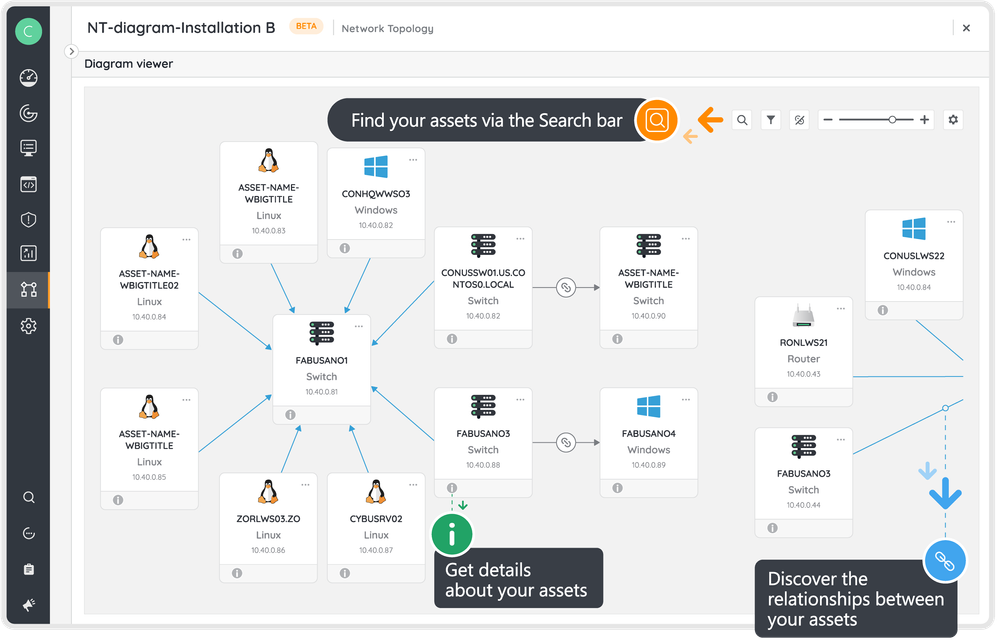The width and height of the screenshot is (999, 641).
Task: Click the Network Topology breadcrumb label
Action: [387, 29]
